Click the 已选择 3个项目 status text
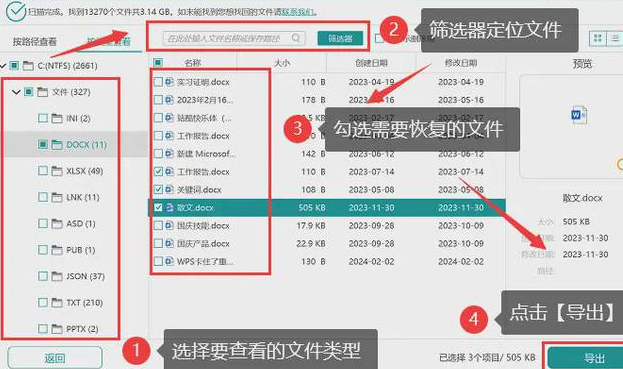Screen dimensions: 623x369 coord(487,357)
